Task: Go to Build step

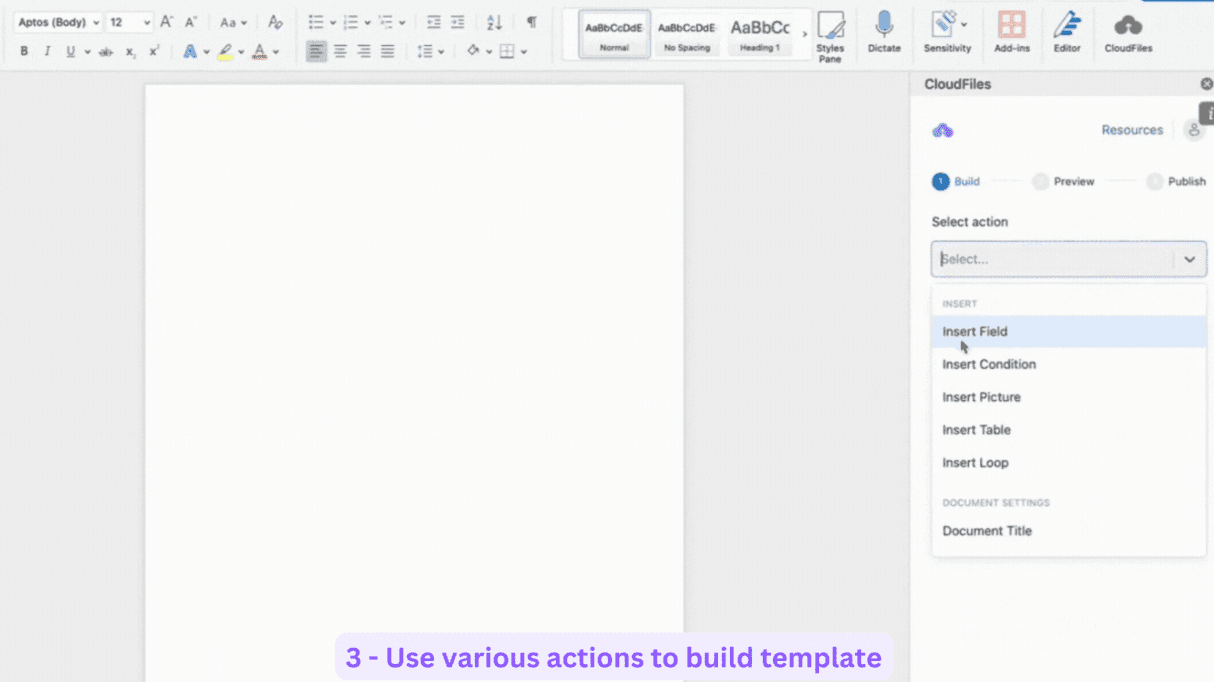Action: (x=956, y=182)
